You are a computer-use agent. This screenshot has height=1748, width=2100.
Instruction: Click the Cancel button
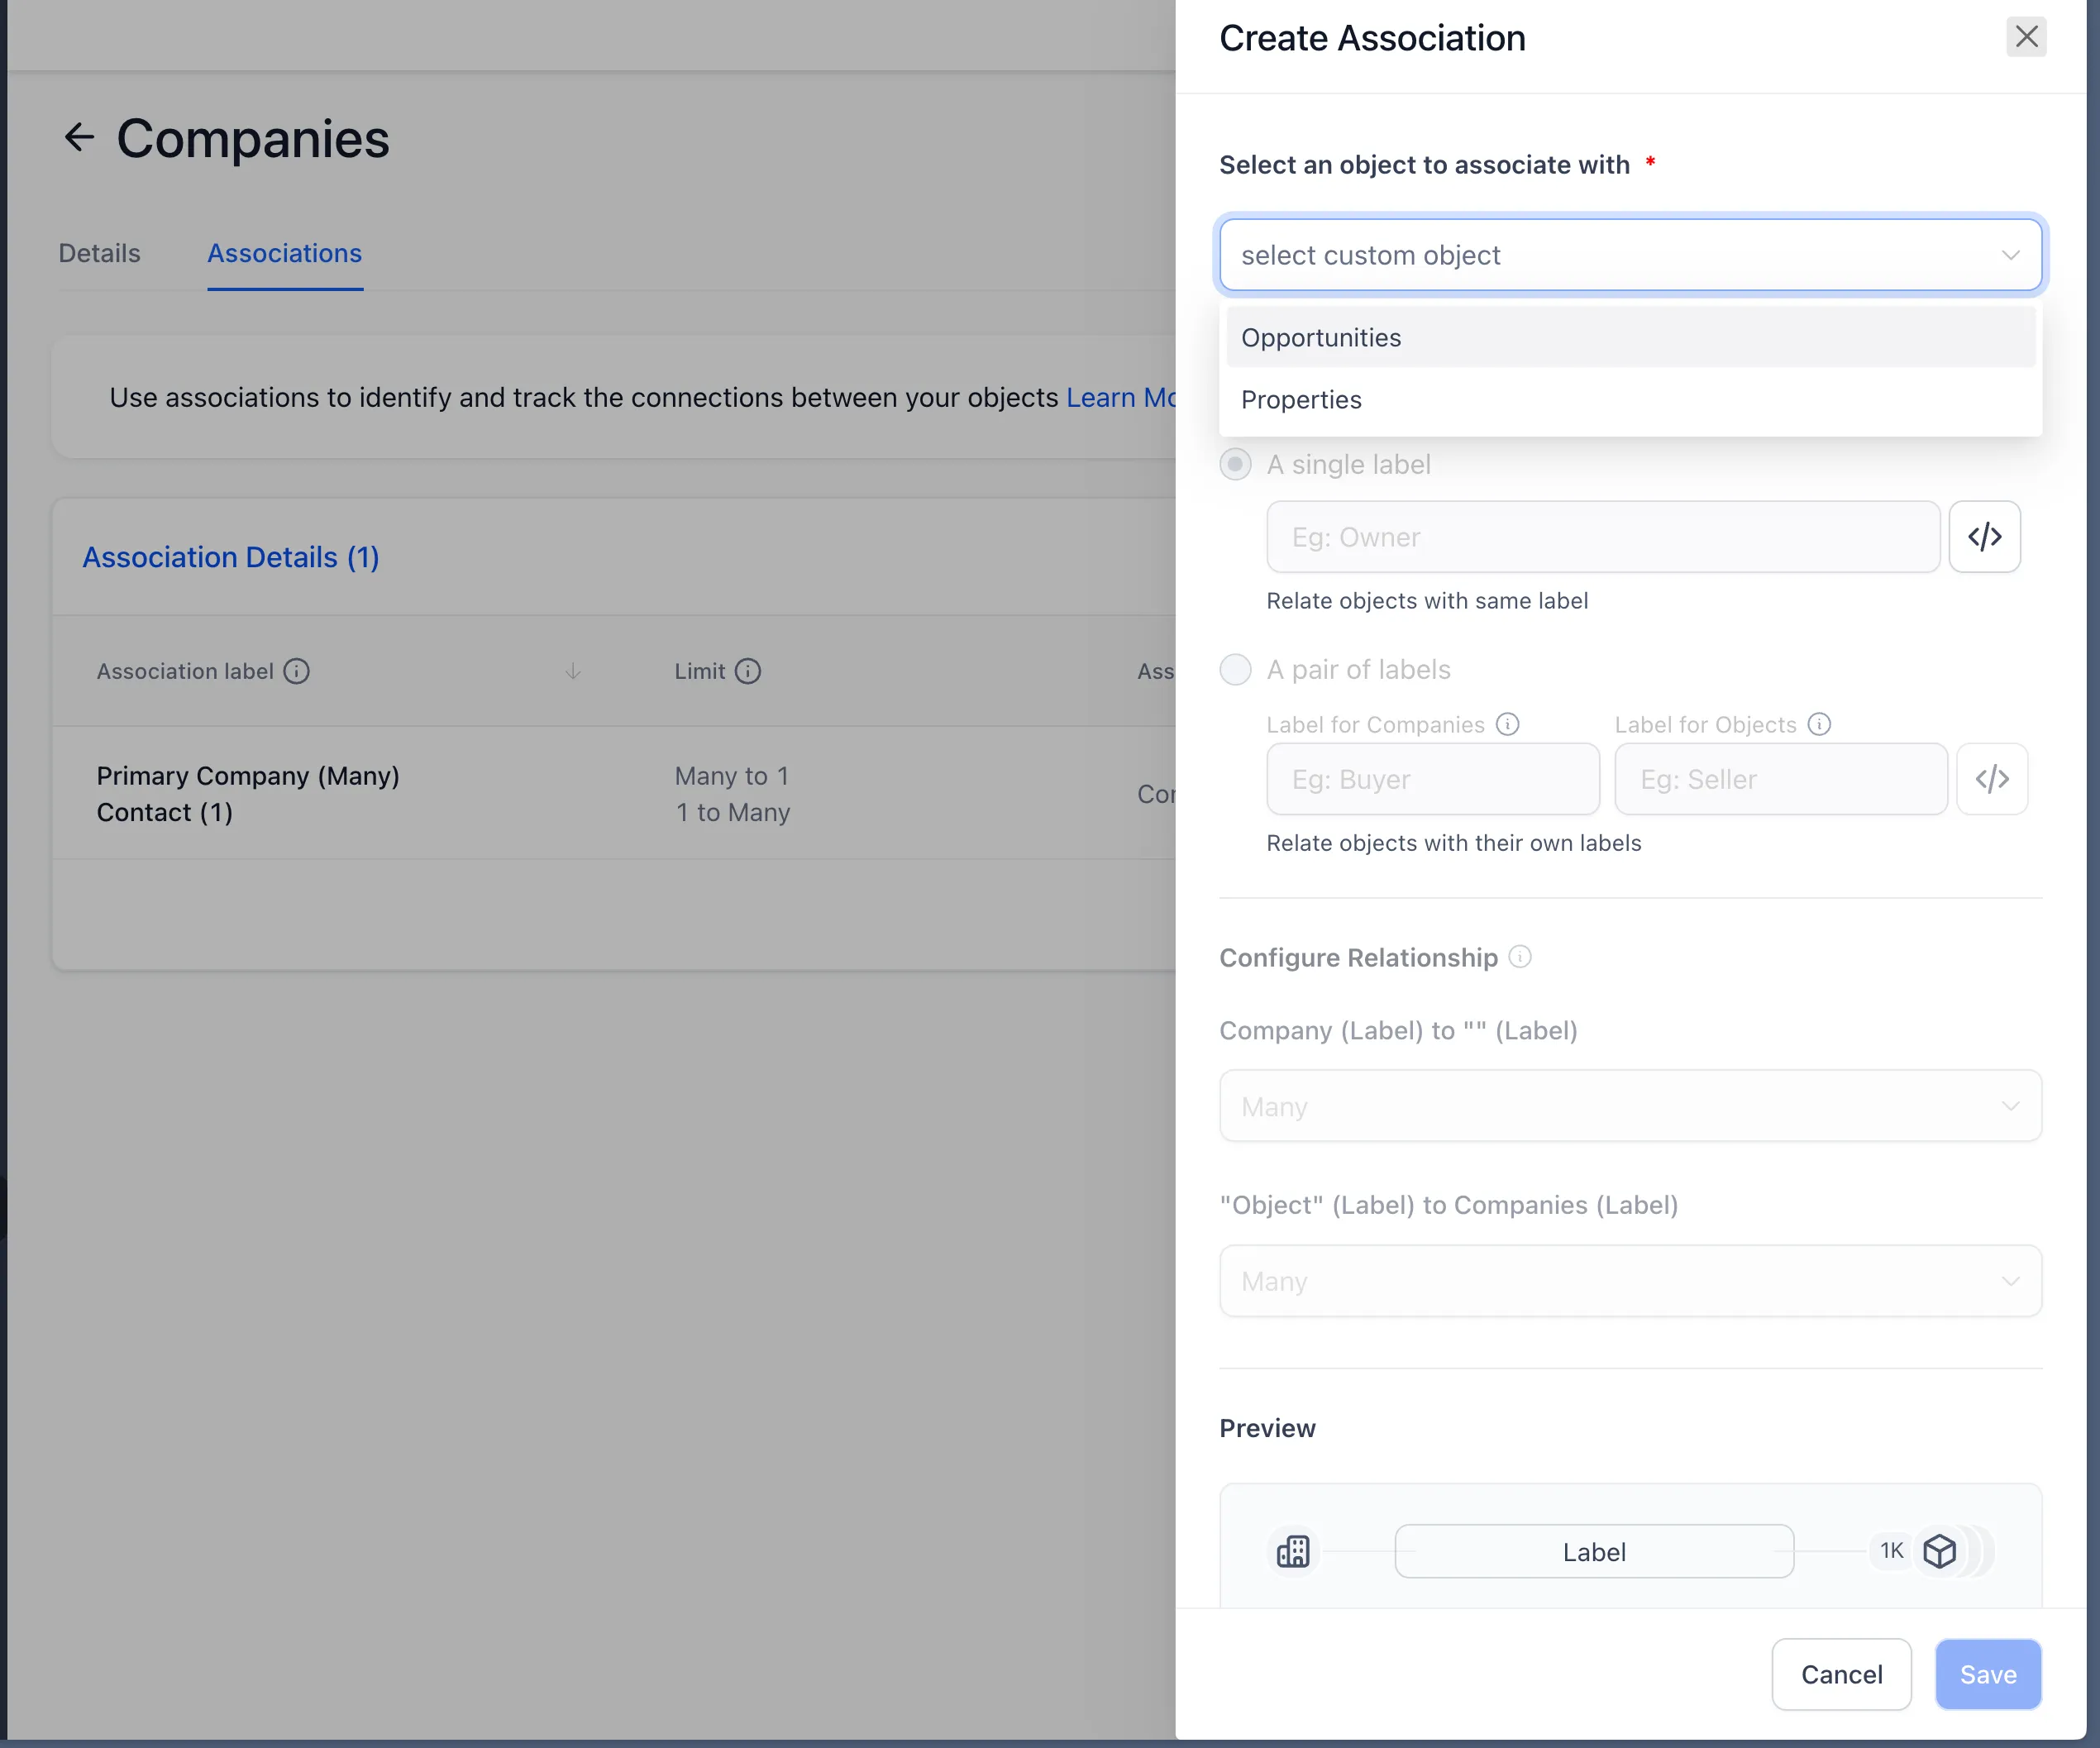1841,1674
